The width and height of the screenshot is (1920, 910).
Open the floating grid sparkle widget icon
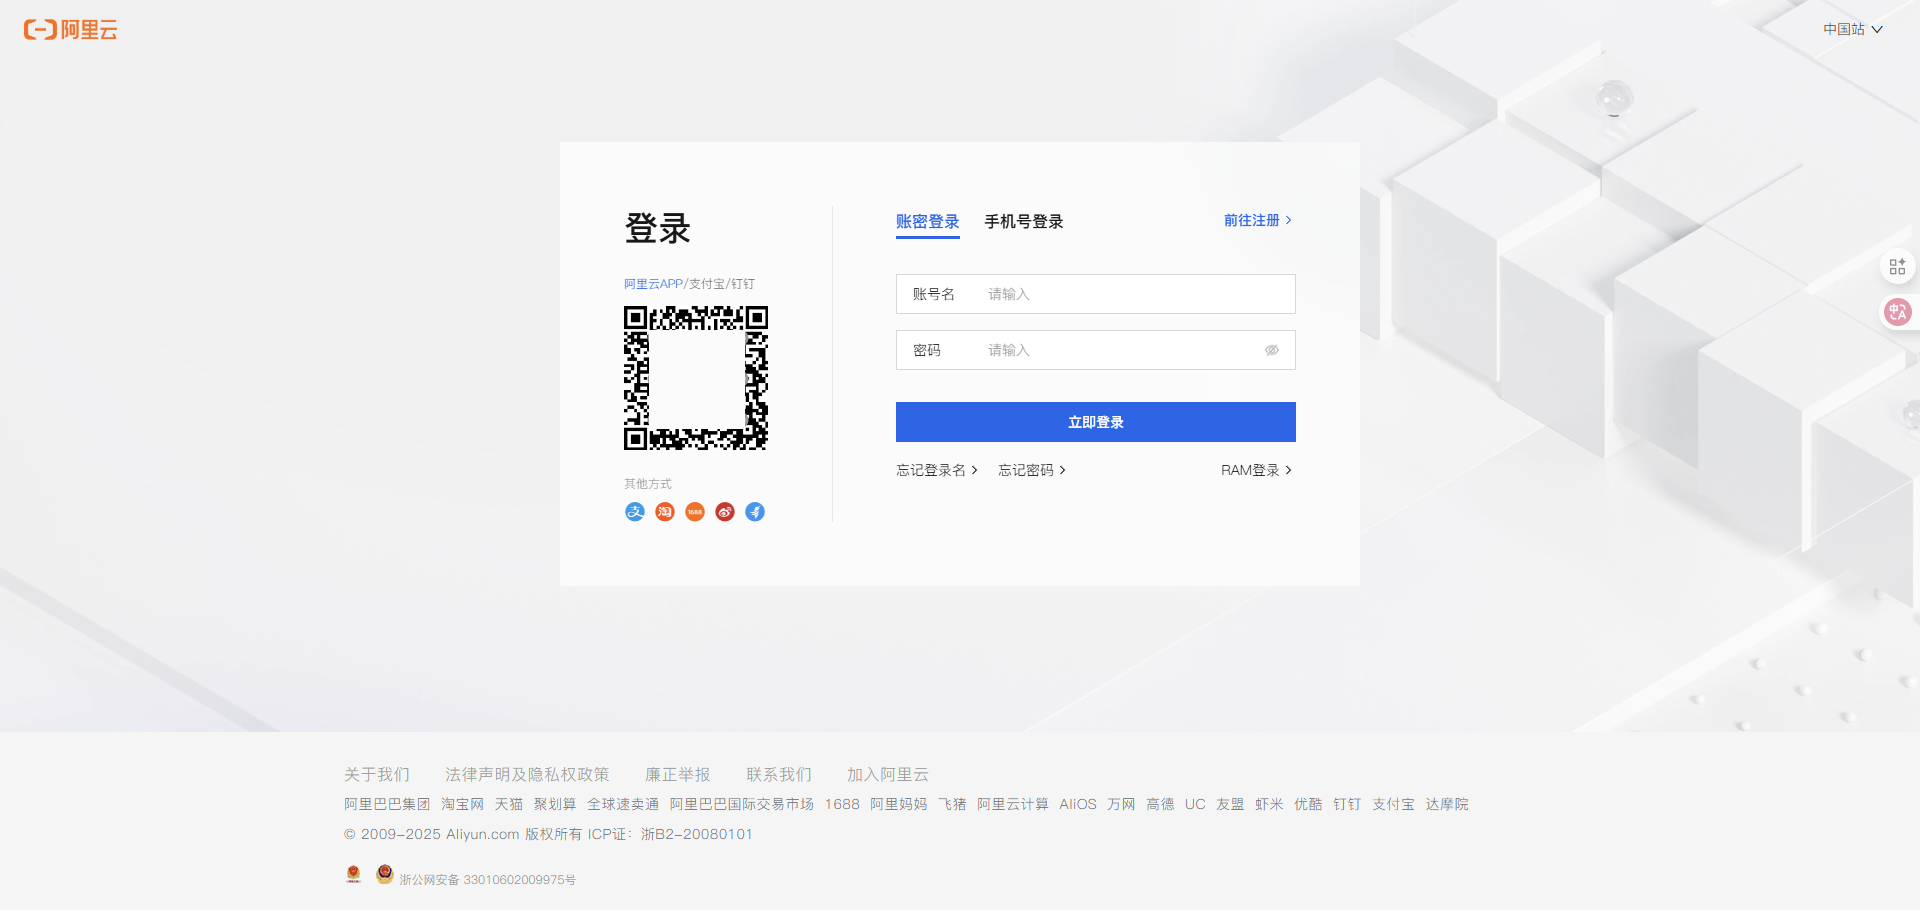pyautogui.click(x=1897, y=267)
